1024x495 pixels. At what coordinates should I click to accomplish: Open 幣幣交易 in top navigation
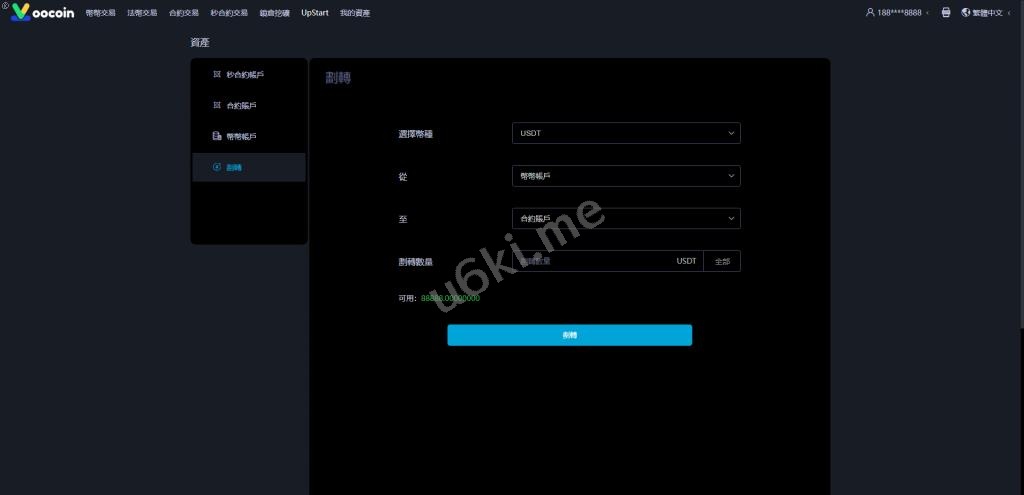pyautogui.click(x=101, y=13)
